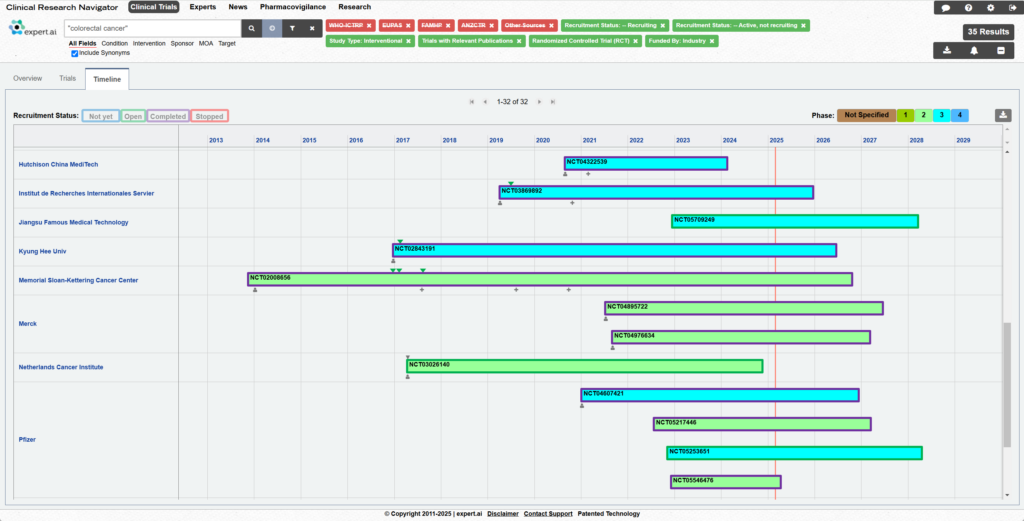The height and width of the screenshot is (521, 1024).
Task: Click the target icon beside the search magnifier
Action: (272, 29)
